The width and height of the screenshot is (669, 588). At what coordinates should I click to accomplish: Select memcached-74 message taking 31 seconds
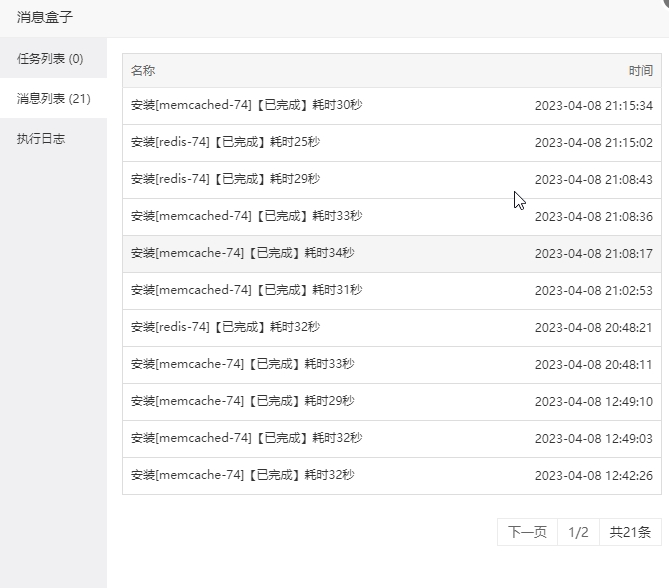[x=392, y=291]
